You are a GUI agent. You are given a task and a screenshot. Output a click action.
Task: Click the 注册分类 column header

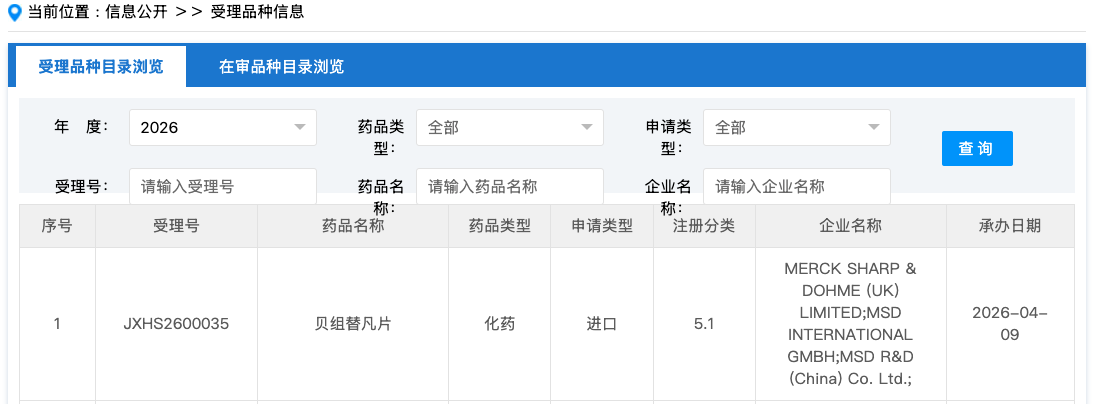[x=704, y=226]
